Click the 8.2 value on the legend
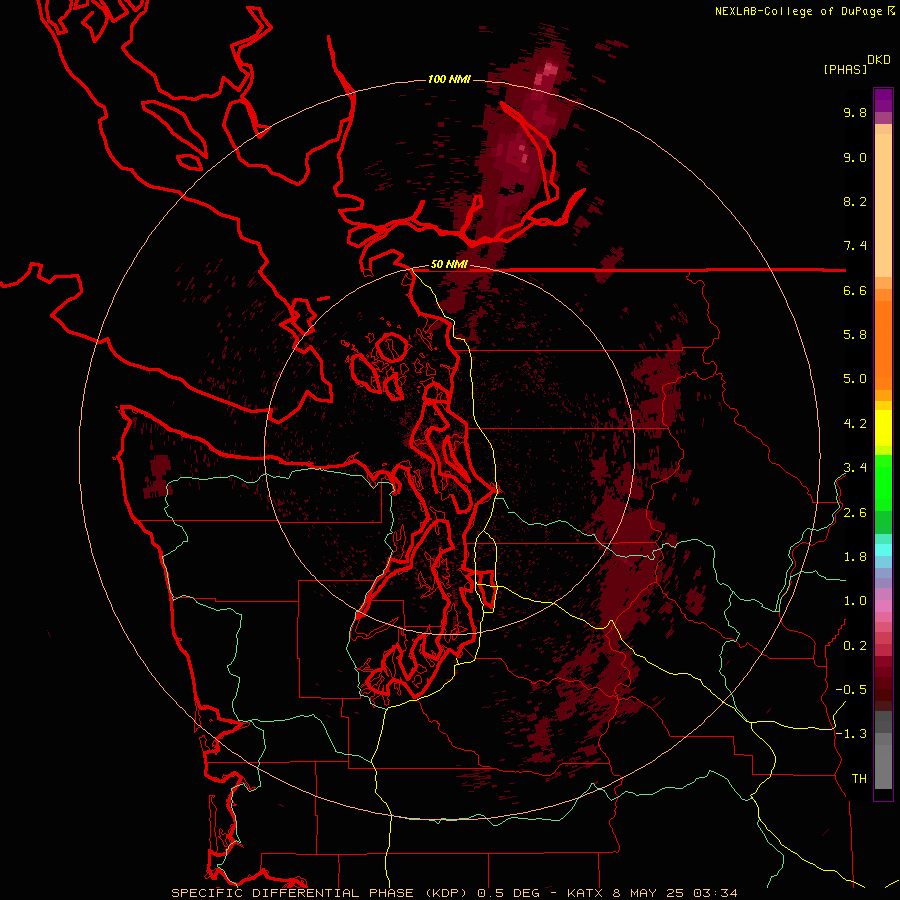The width and height of the screenshot is (900, 900). (x=855, y=201)
